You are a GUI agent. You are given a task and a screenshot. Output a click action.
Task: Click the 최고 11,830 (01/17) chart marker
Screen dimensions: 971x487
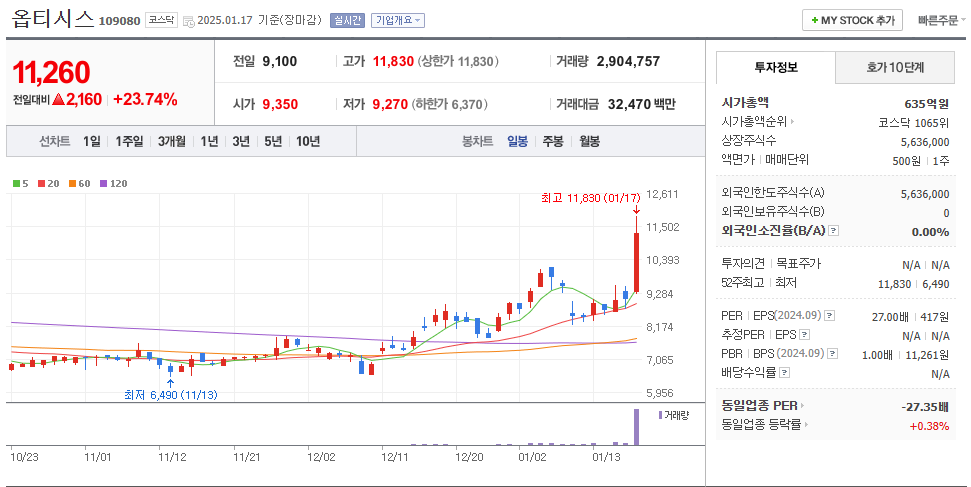click(x=590, y=198)
